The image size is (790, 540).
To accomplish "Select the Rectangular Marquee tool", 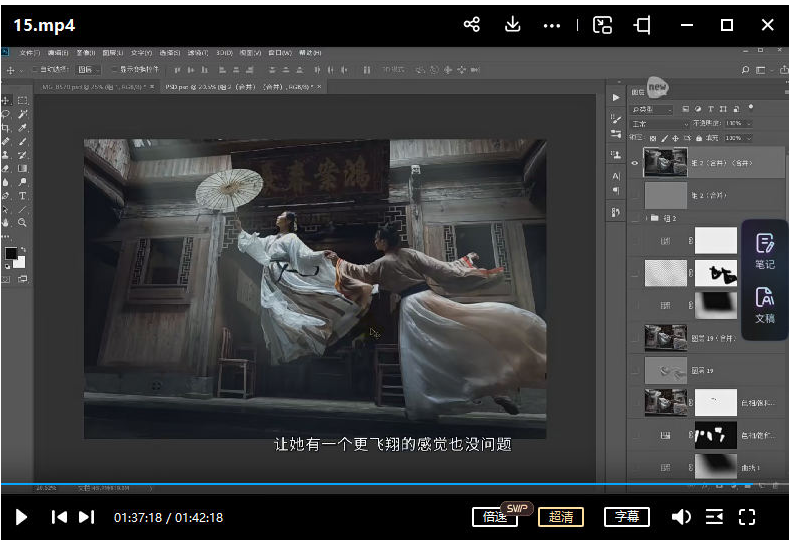I will (23, 101).
